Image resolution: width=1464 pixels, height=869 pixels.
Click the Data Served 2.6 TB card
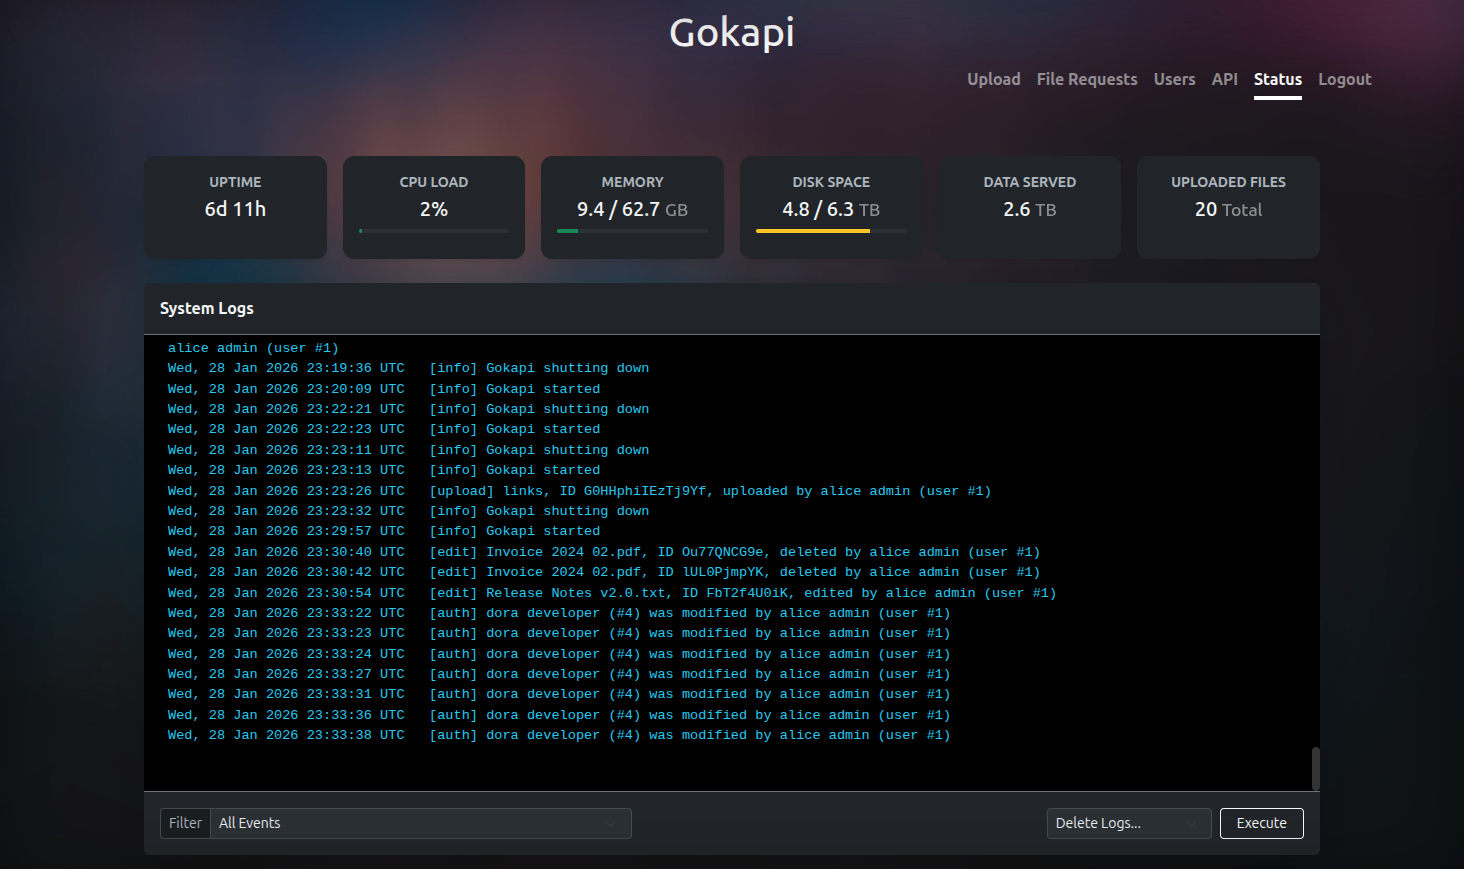pyautogui.click(x=1030, y=207)
